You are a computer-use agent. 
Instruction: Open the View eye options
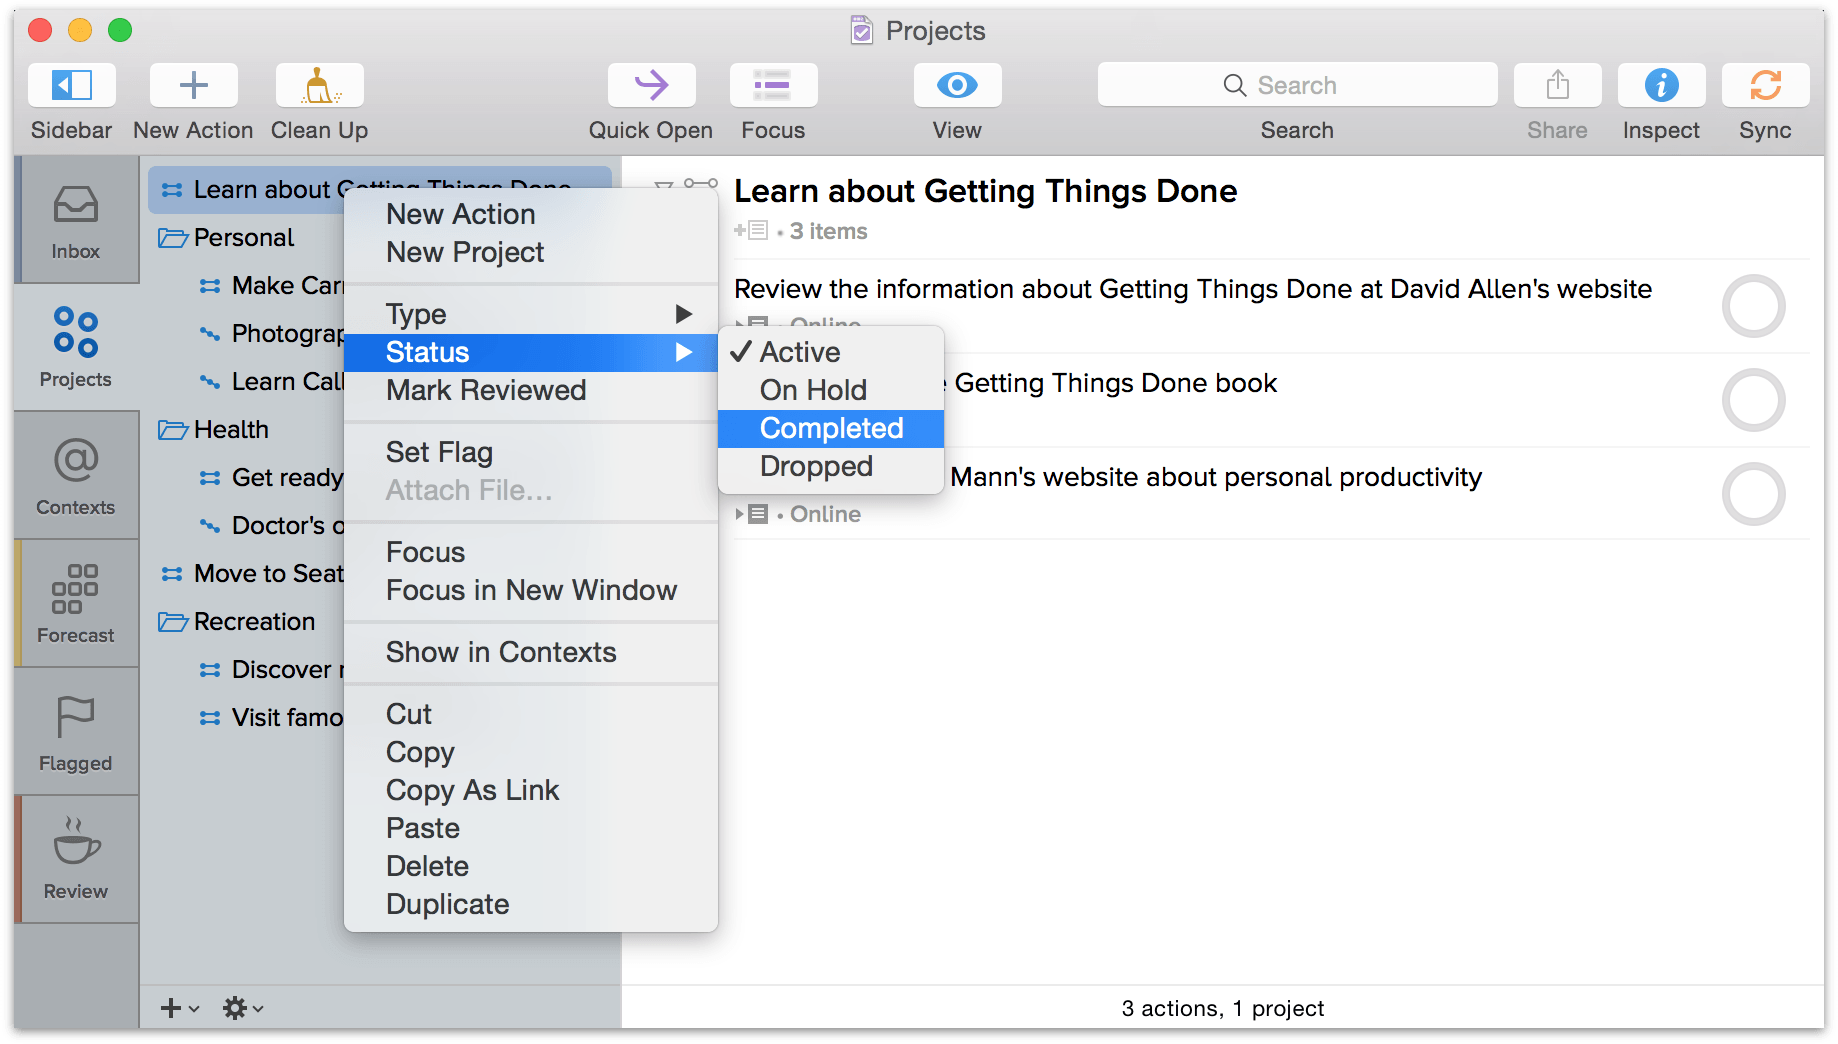pyautogui.click(x=957, y=85)
